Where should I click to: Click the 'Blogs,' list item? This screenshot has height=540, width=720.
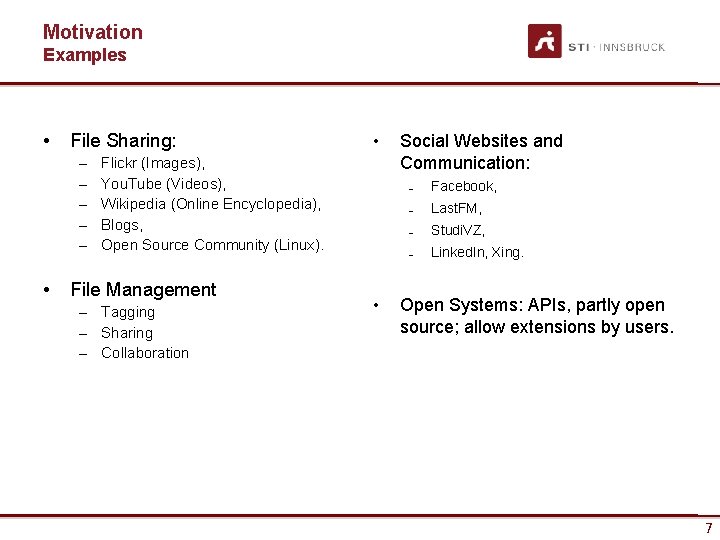pyautogui.click(x=122, y=225)
